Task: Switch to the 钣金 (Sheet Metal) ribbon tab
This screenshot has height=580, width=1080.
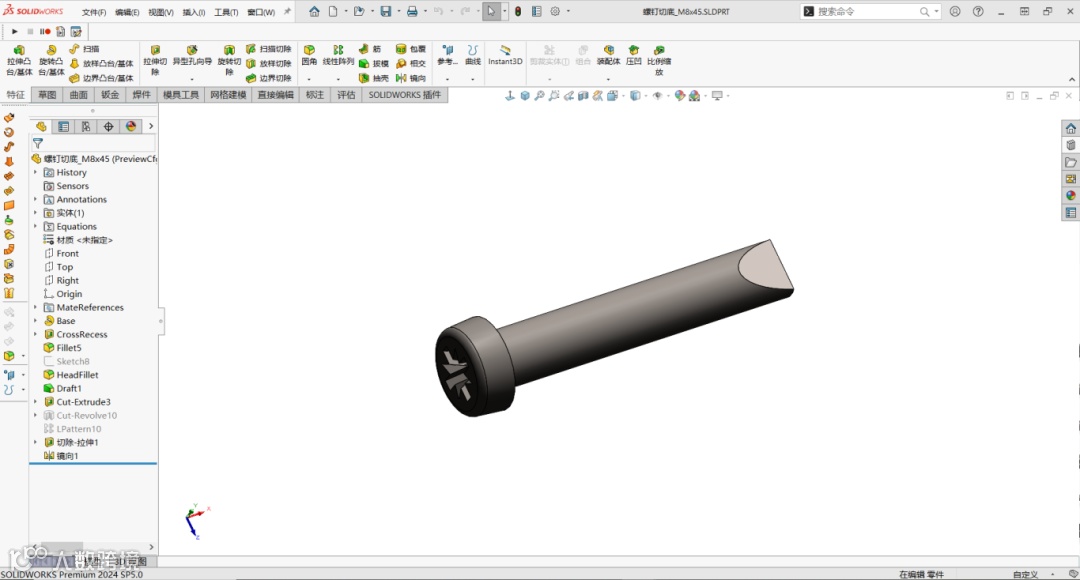Action: click(x=110, y=95)
